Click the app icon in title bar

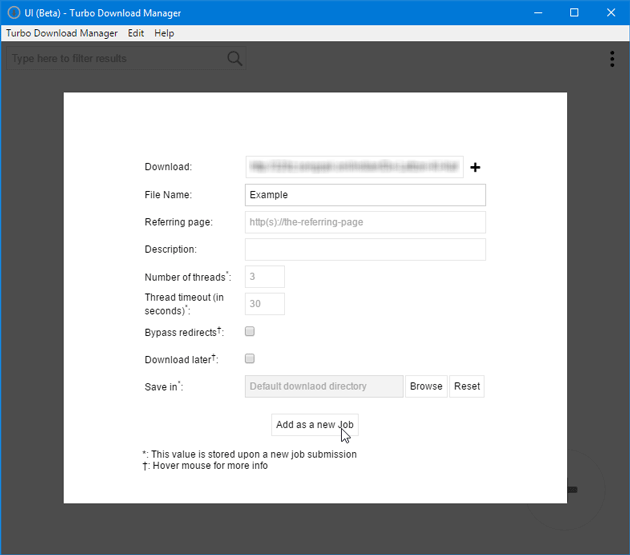coord(13,12)
